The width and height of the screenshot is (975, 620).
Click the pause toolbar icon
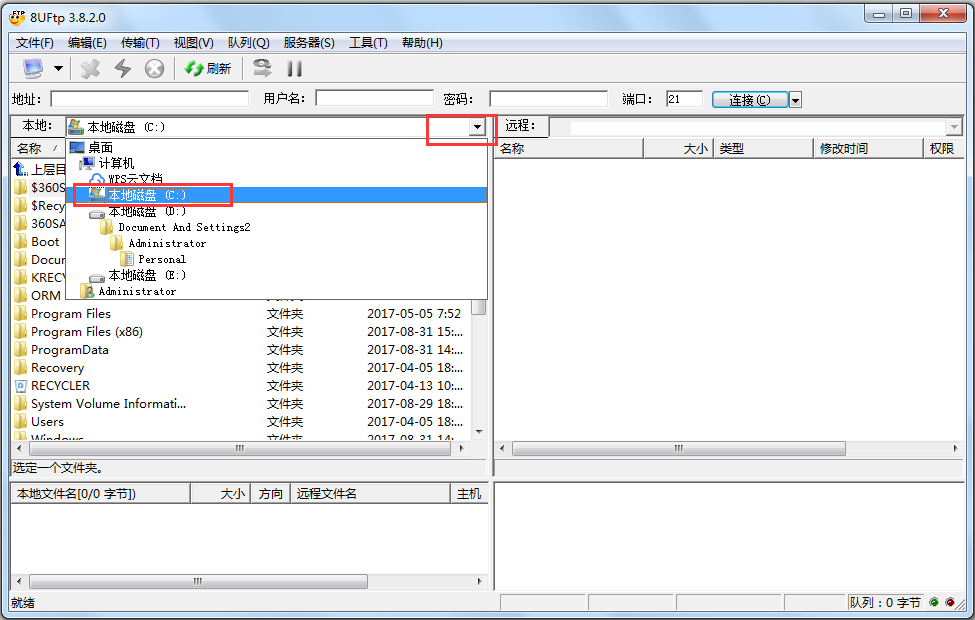coord(294,68)
